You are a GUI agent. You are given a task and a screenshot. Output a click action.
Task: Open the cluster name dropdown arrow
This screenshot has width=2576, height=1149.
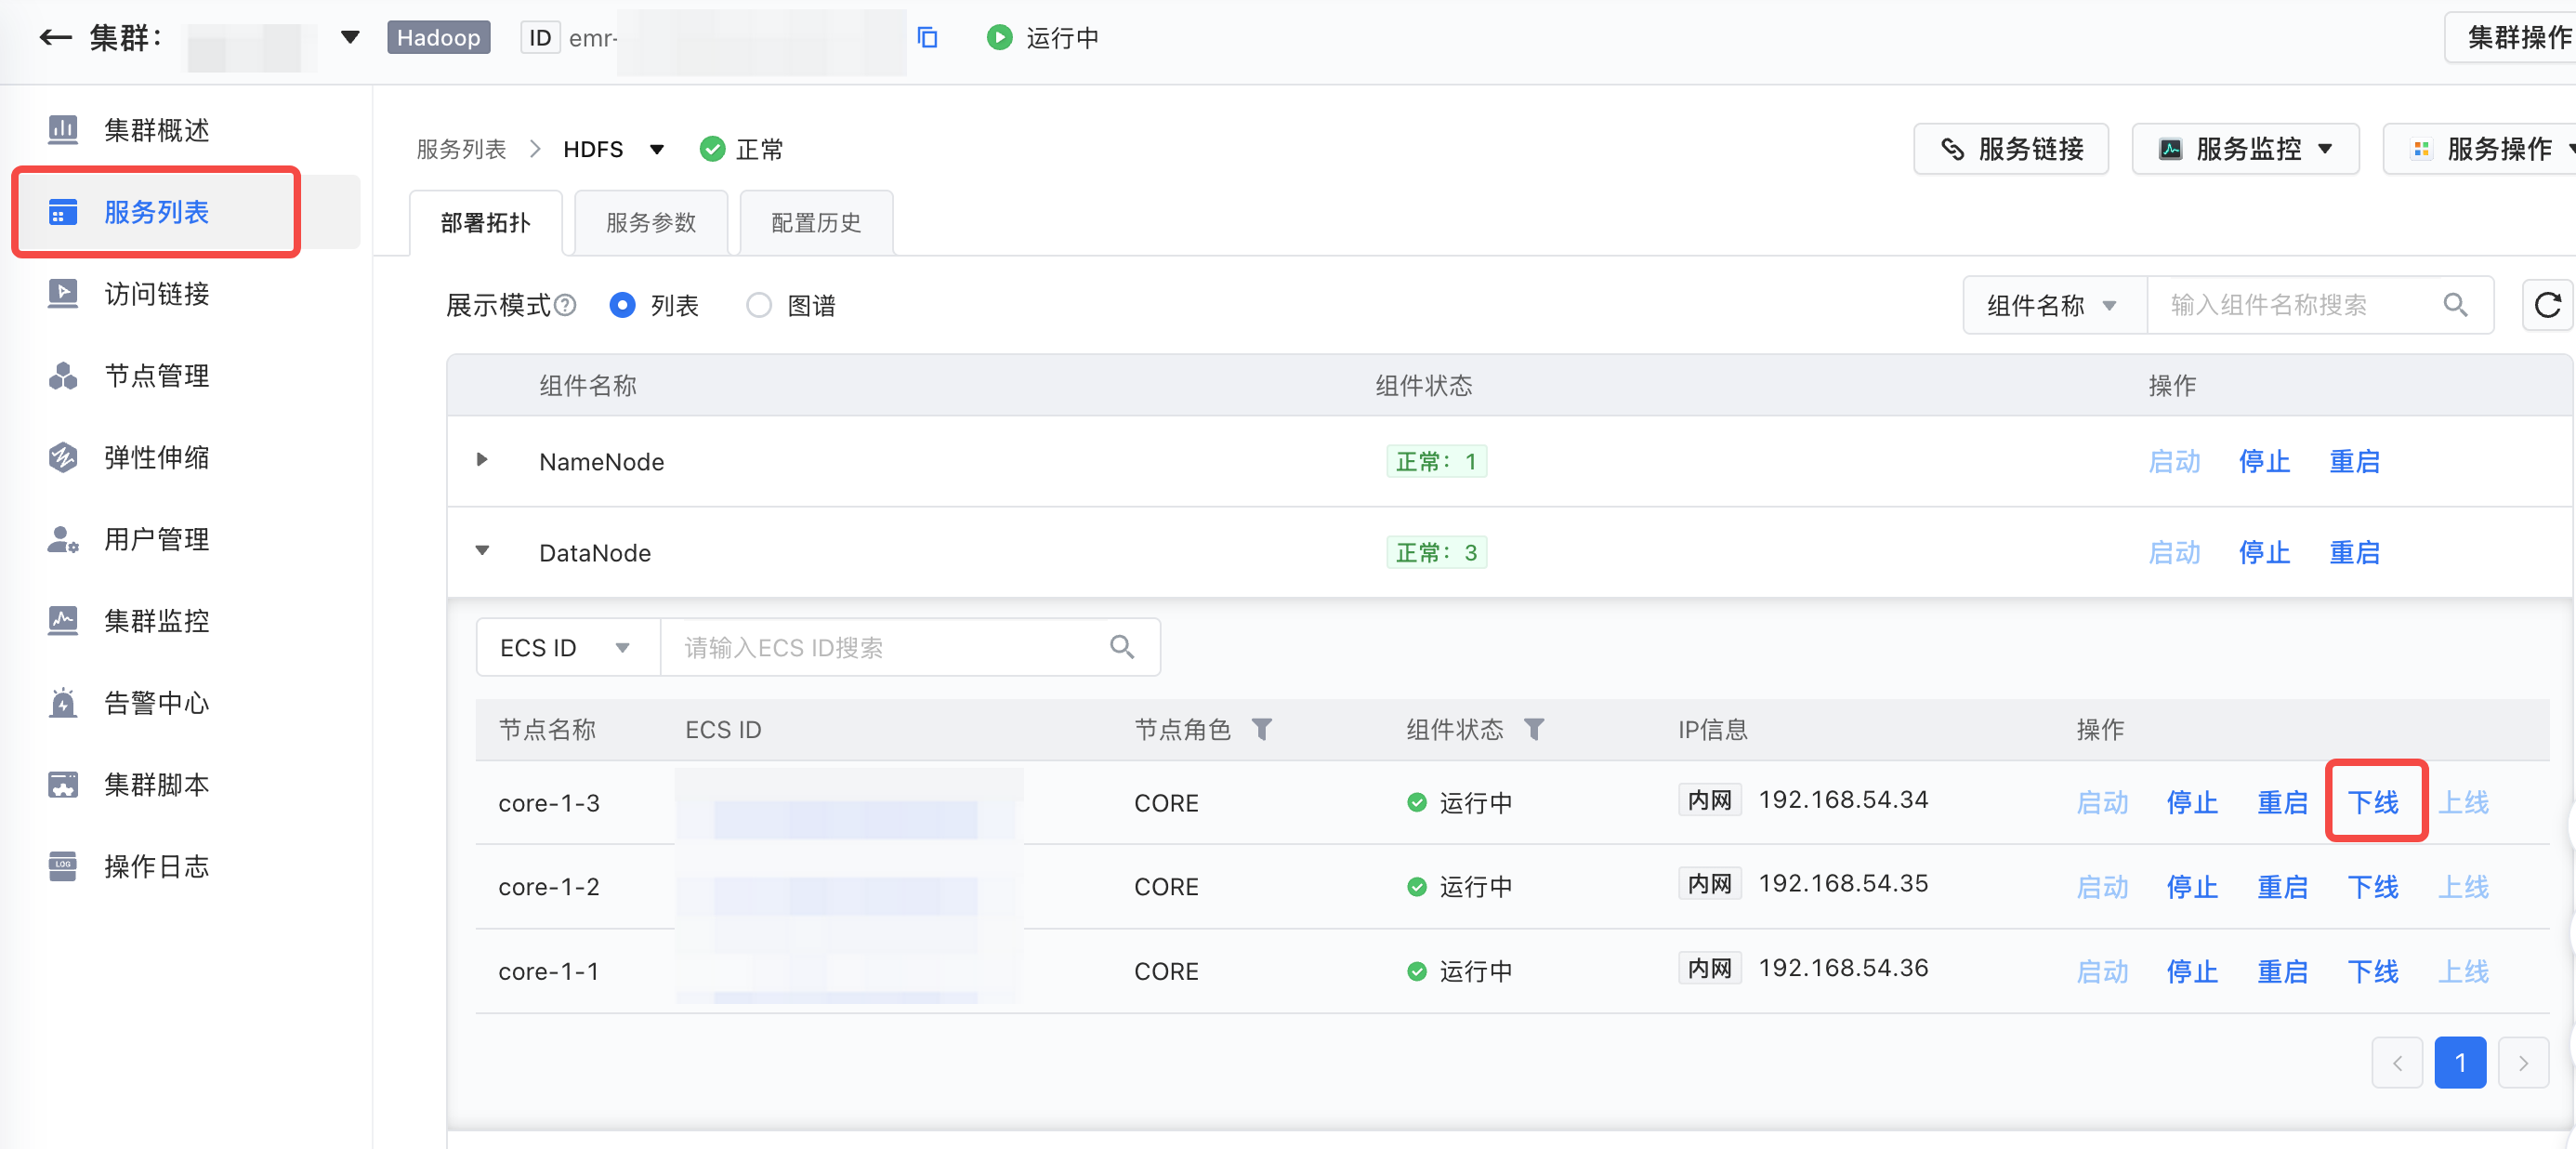tap(350, 38)
